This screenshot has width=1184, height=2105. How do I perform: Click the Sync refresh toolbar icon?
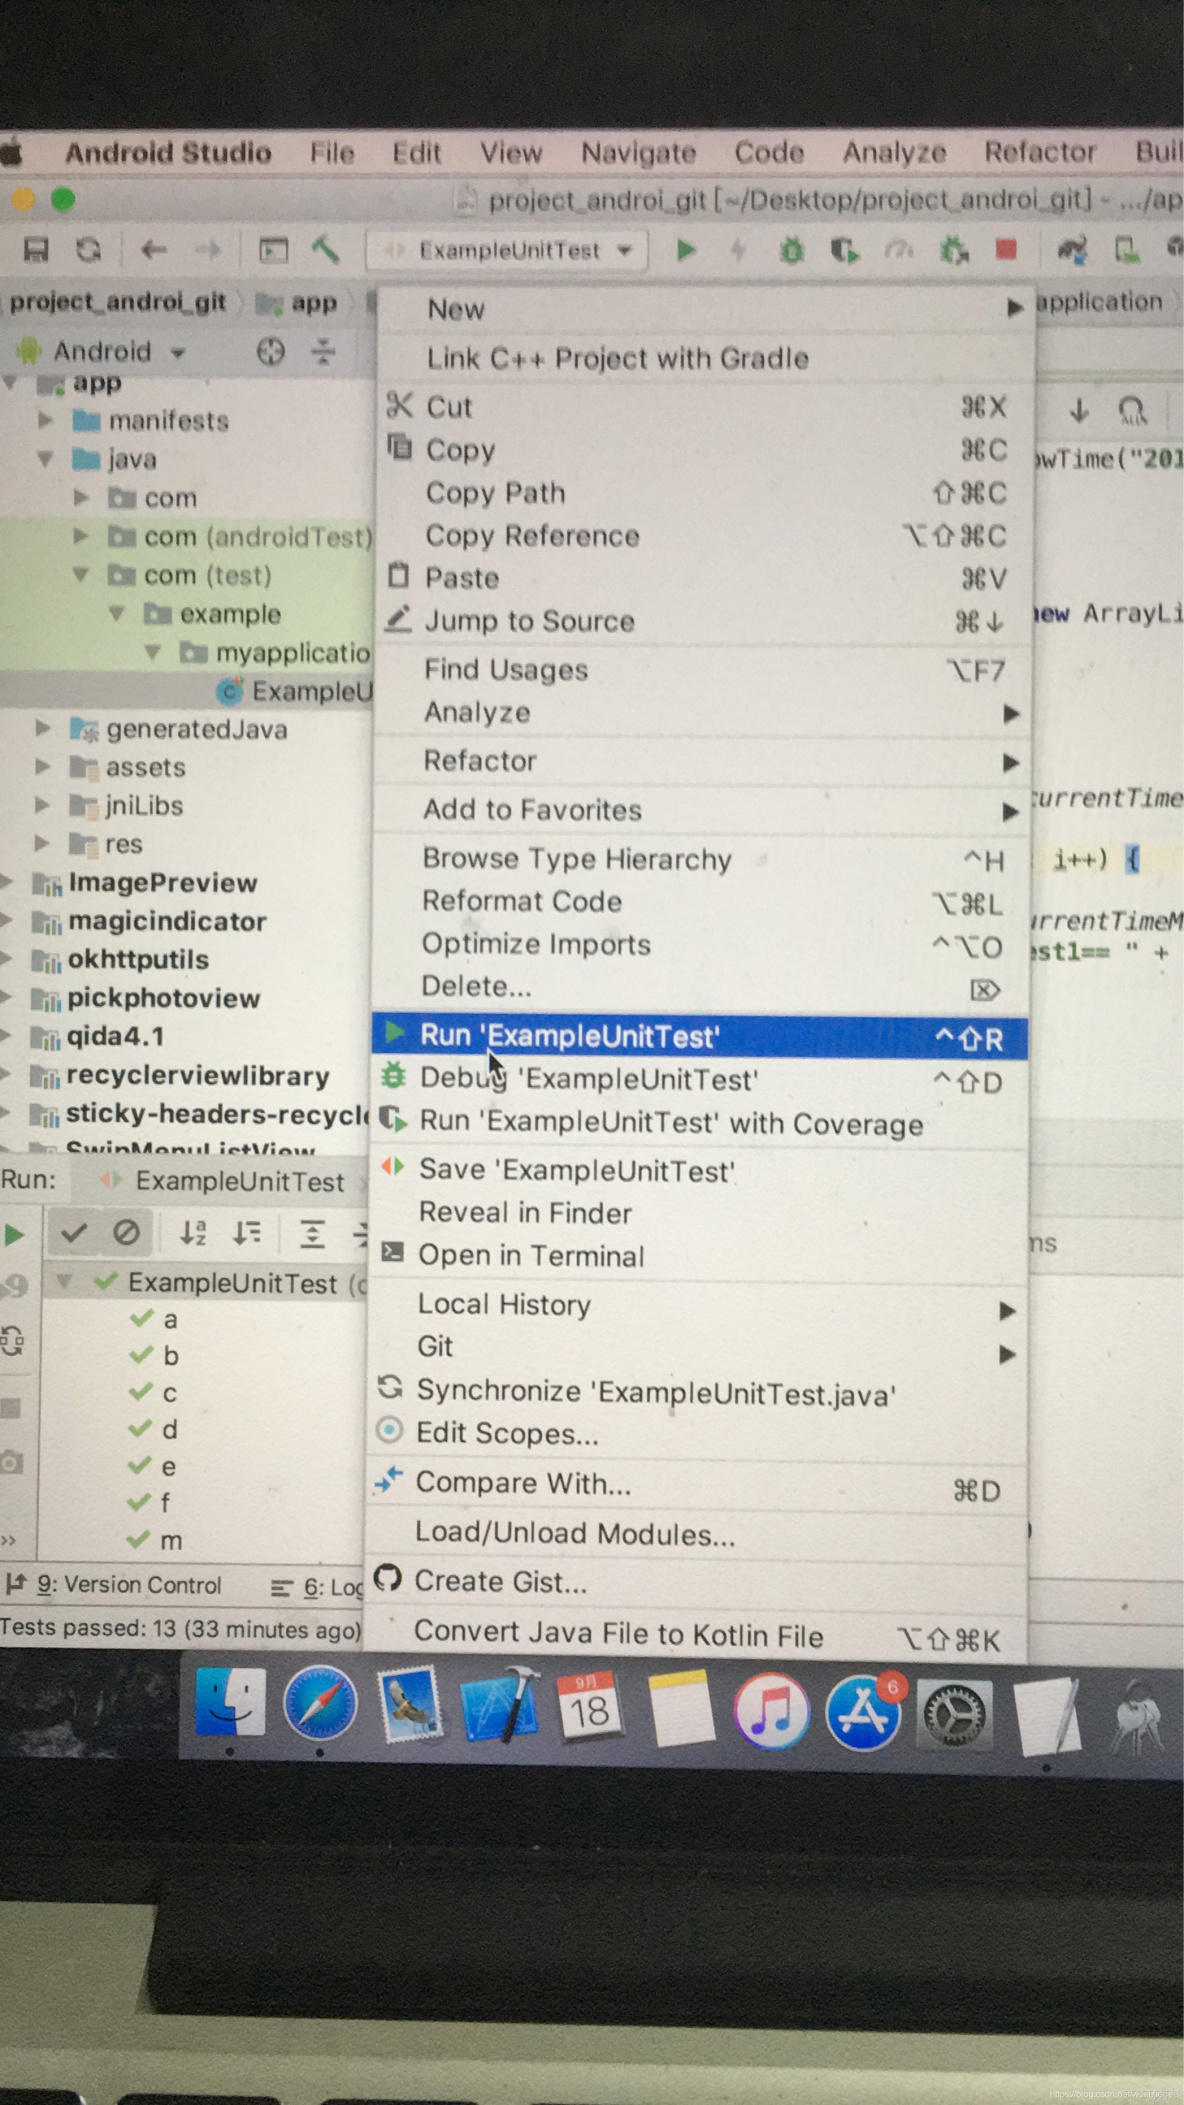coord(90,249)
